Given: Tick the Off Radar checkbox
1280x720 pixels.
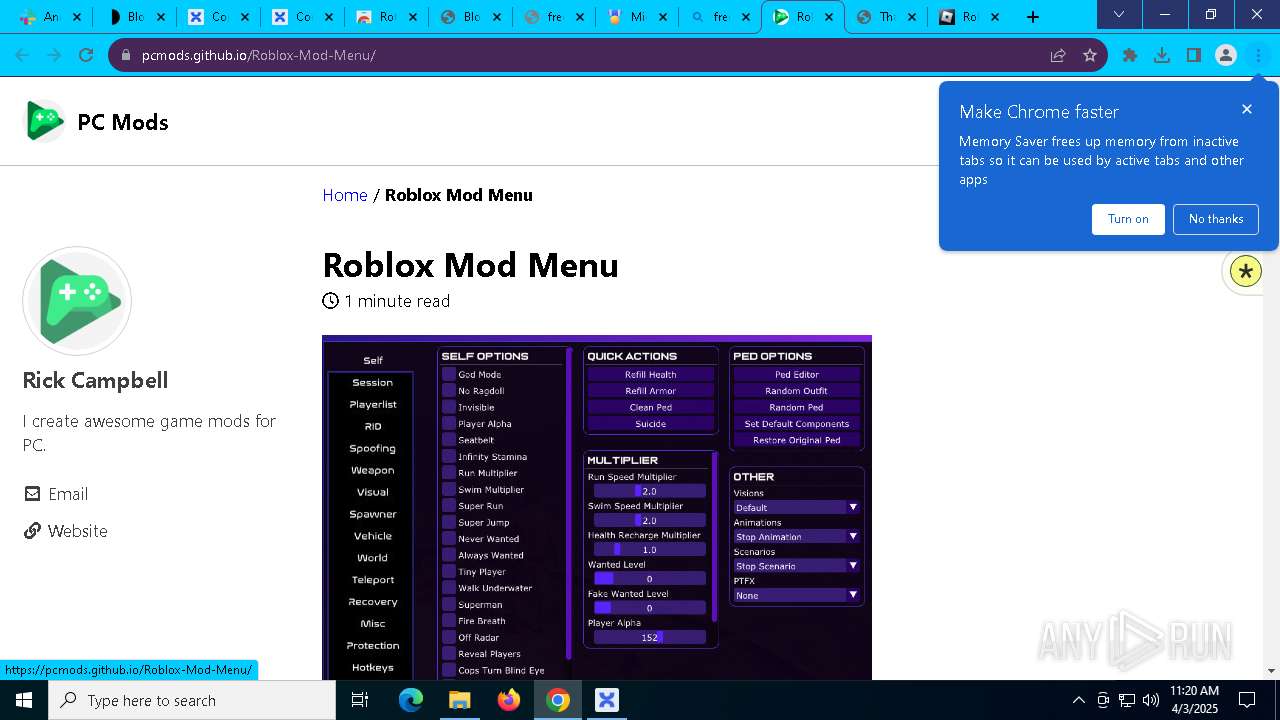Looking at the screenshot, I should point(449,637).
